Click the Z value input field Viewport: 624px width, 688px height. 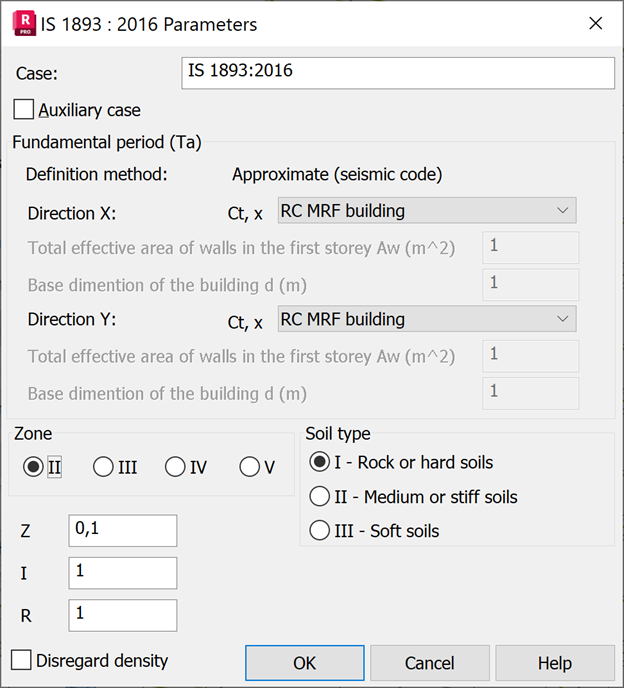[122, 531]
